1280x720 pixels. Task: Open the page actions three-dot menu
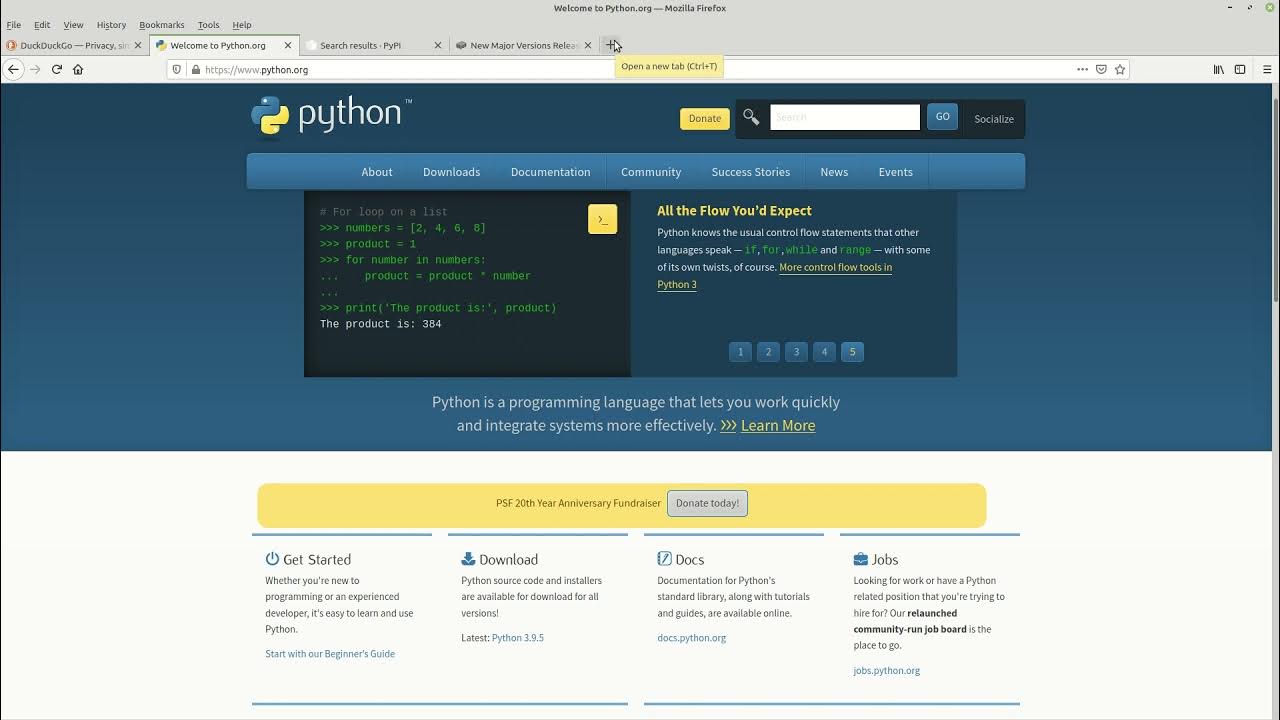tap(1082, 69)
